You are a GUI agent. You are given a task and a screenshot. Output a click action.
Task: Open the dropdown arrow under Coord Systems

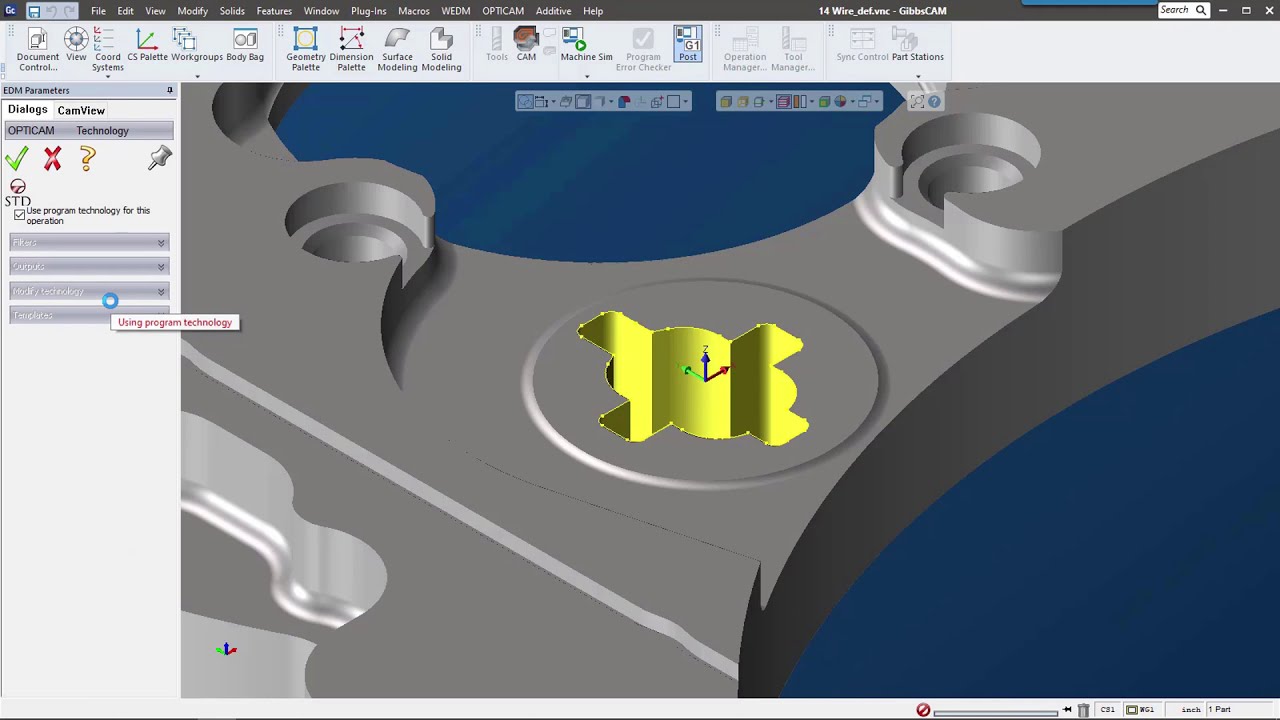point(108,77)
